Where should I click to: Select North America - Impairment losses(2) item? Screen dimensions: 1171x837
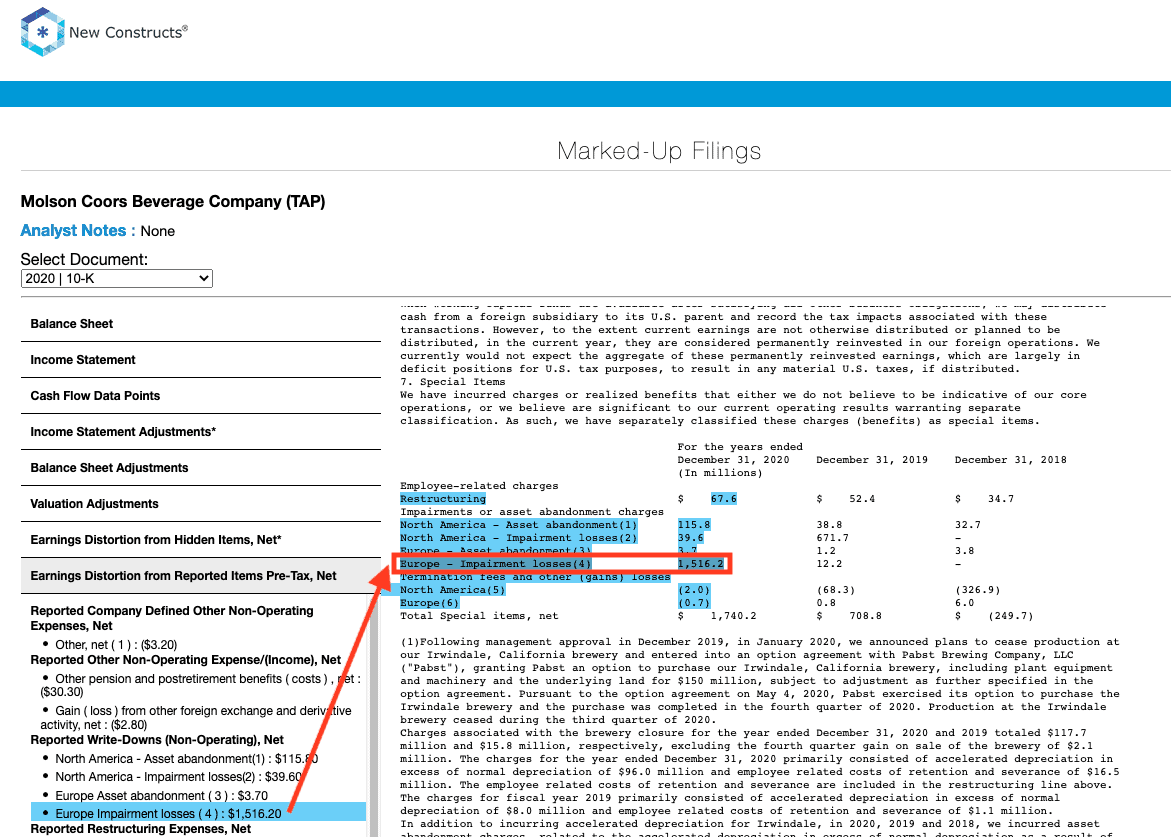coord(178,777)
